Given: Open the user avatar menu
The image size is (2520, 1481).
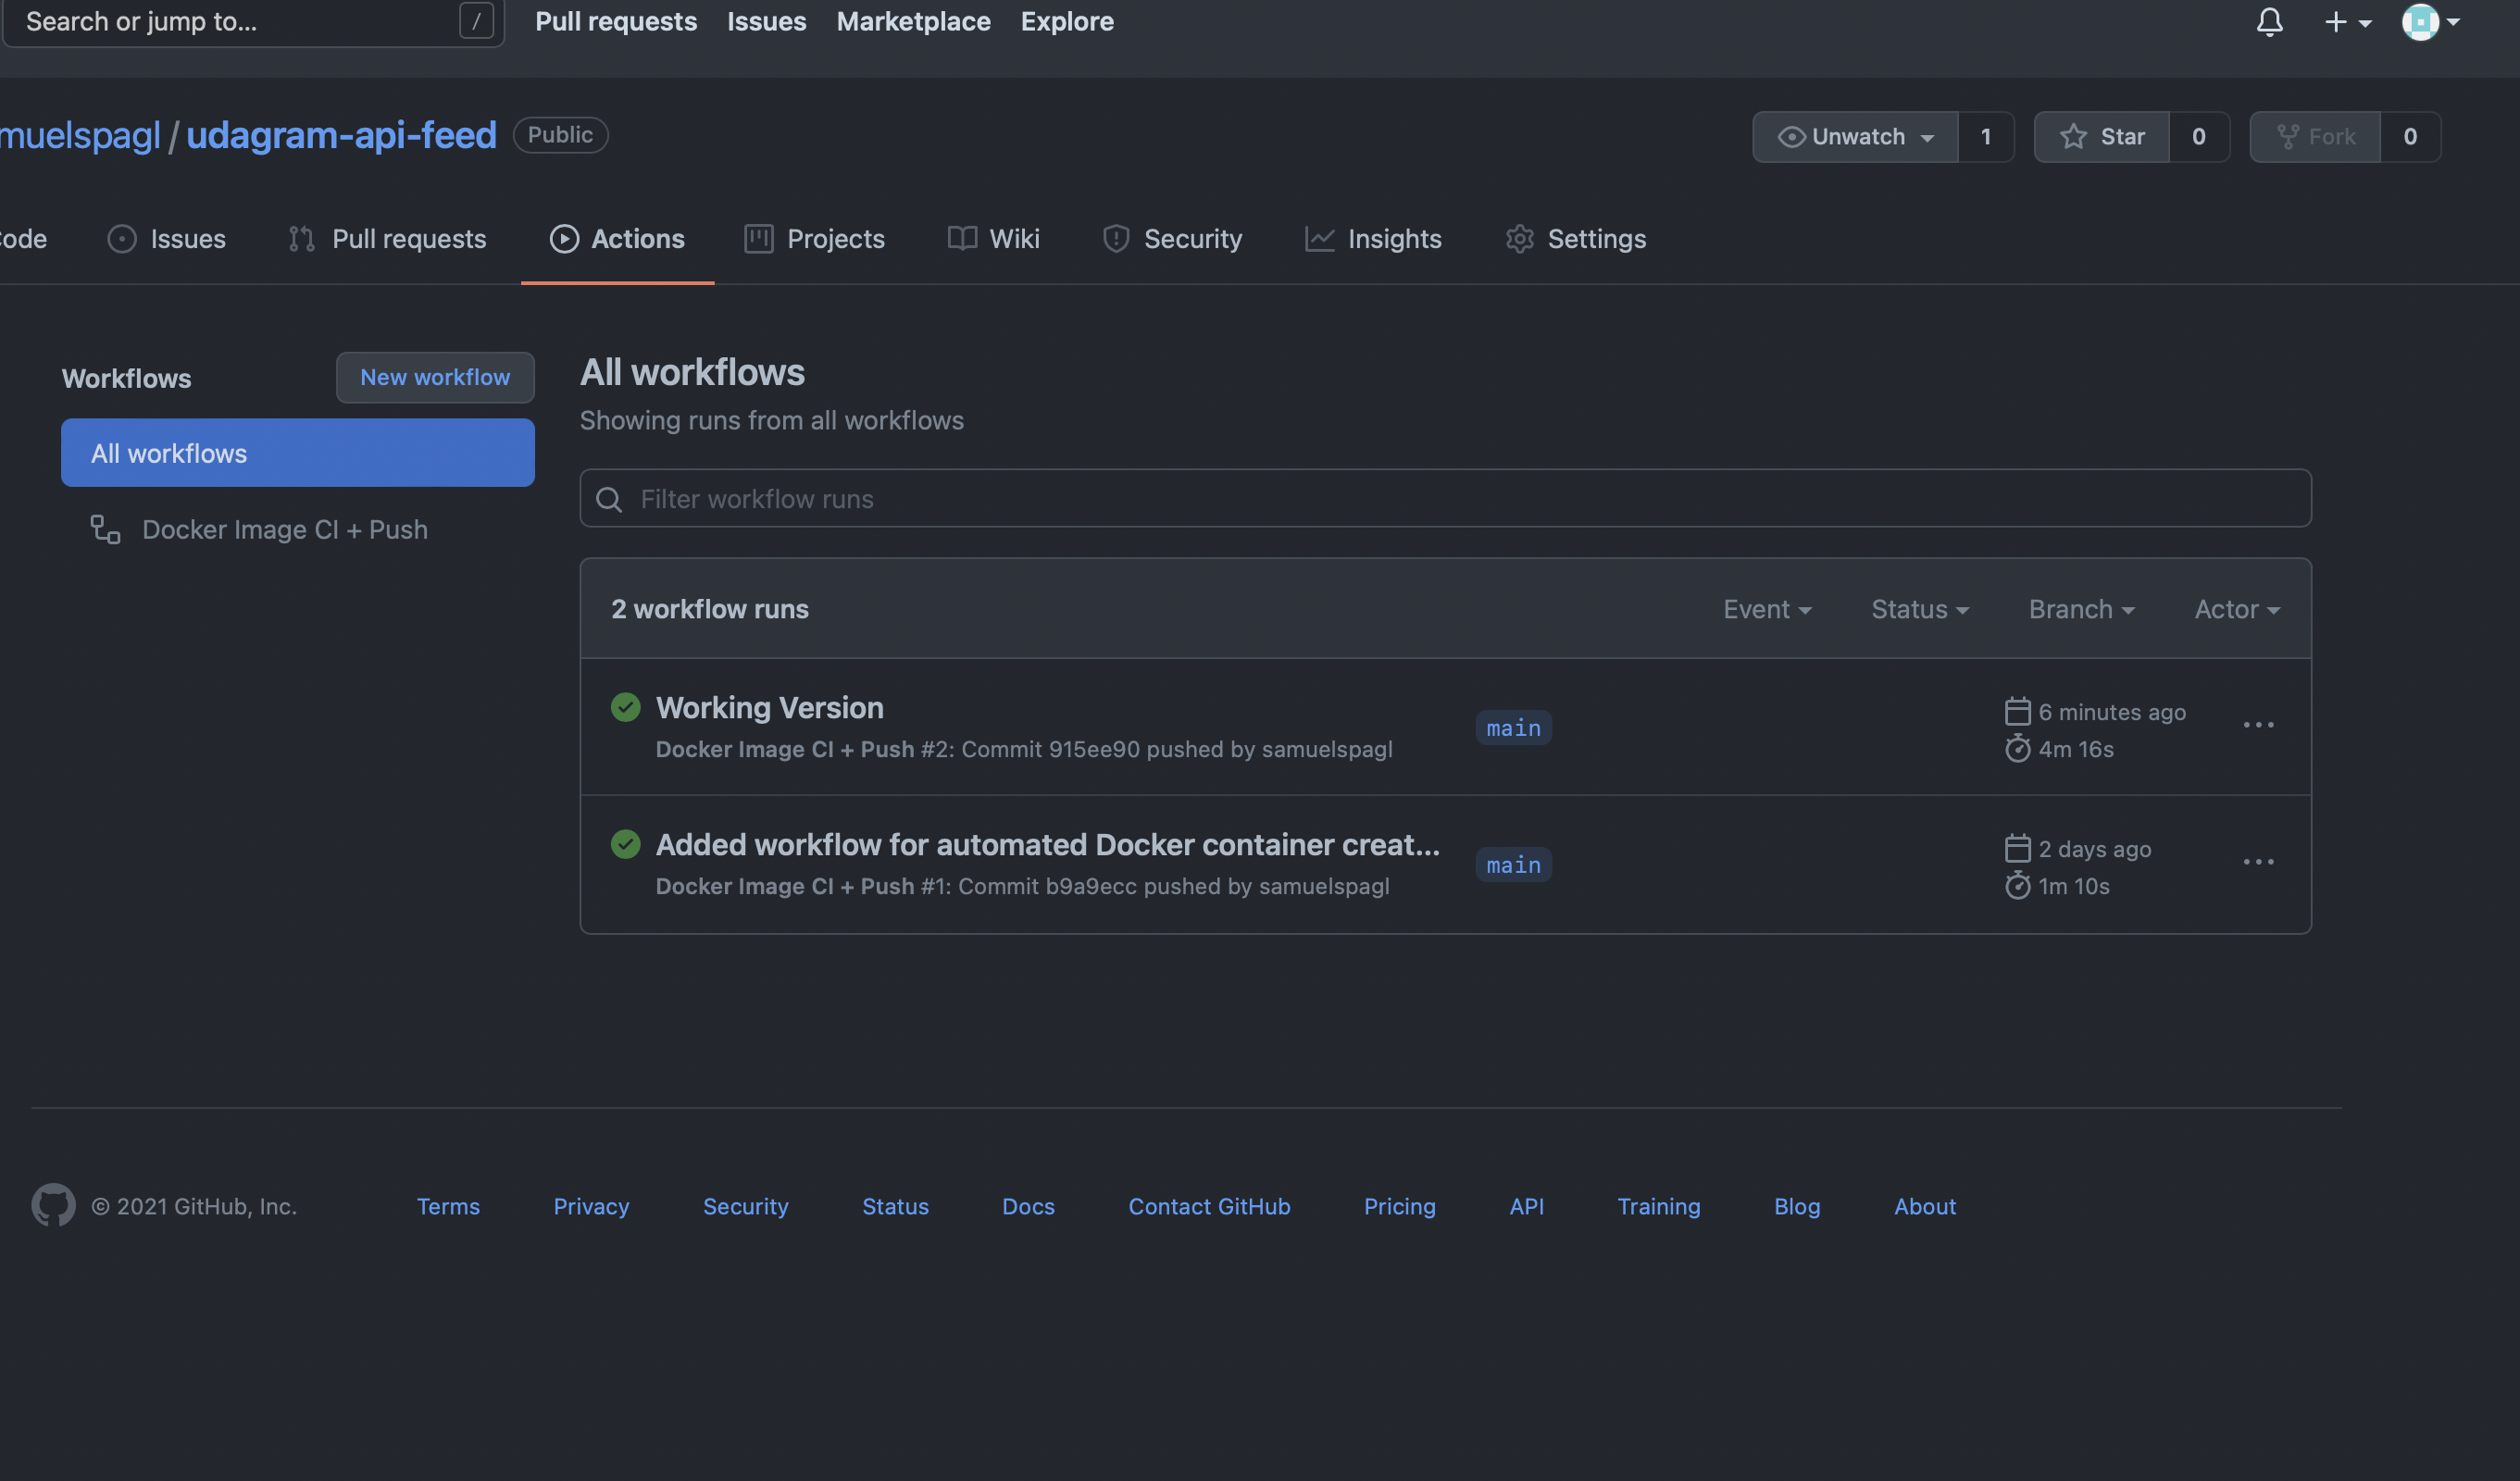Looking at the screenshot, I should [2430, 22].
